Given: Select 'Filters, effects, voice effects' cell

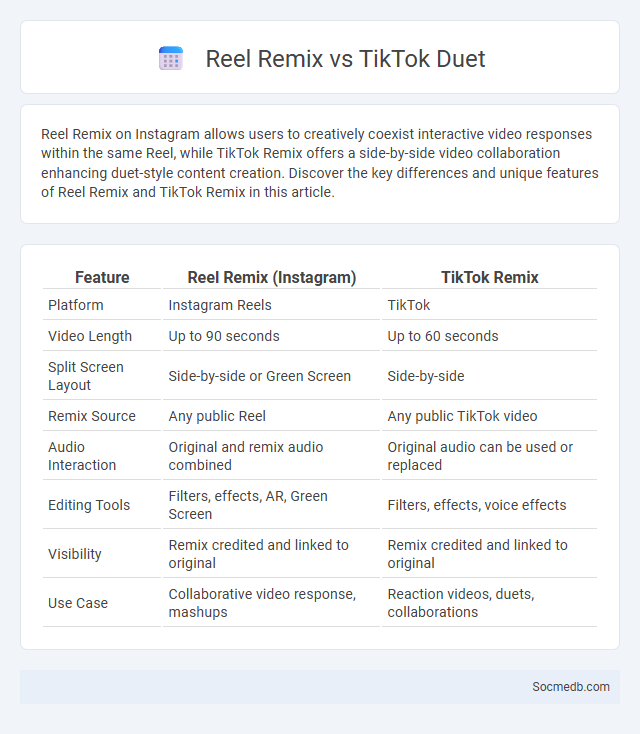Looking at the screenshot, I should click(477, 505).
